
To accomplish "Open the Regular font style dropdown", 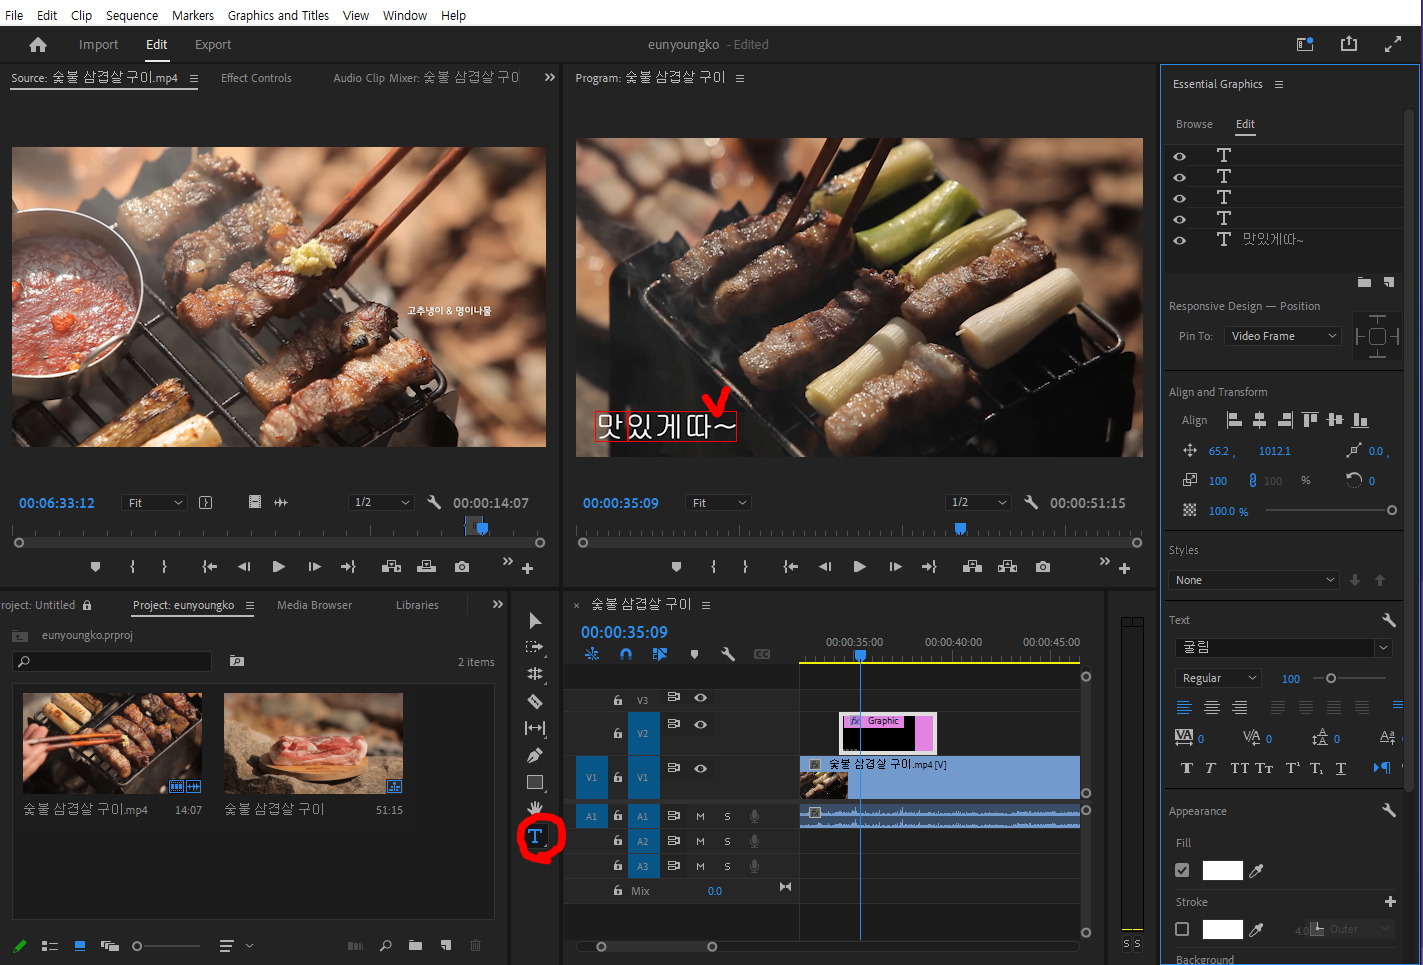I will tap(1217, 678).
